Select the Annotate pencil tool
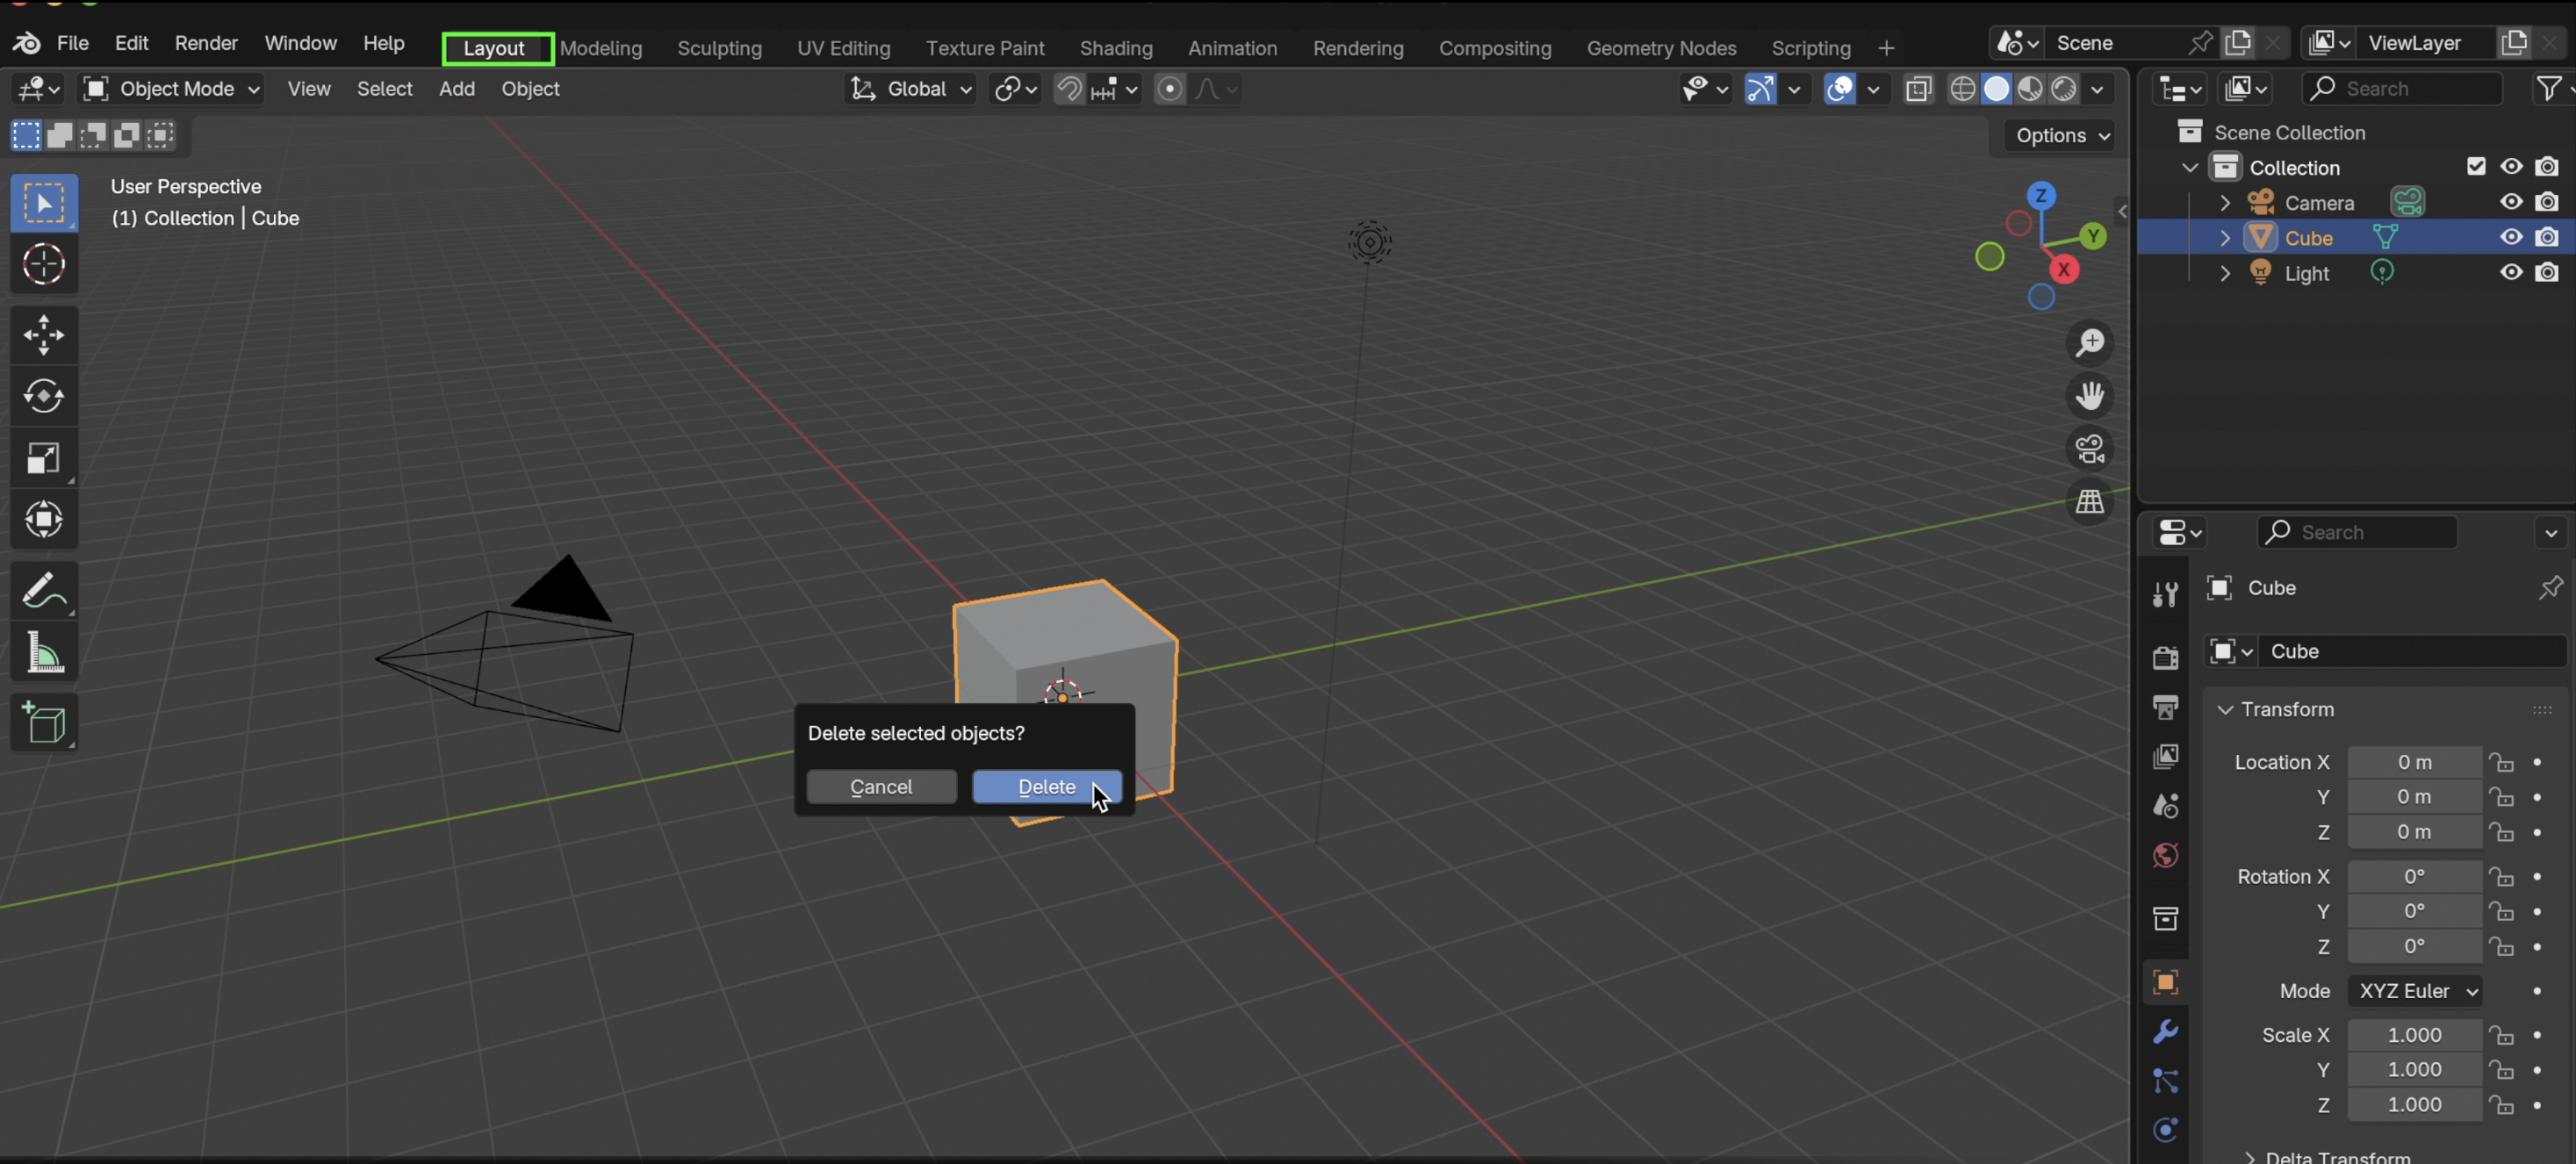 click(x=43, y=590)
